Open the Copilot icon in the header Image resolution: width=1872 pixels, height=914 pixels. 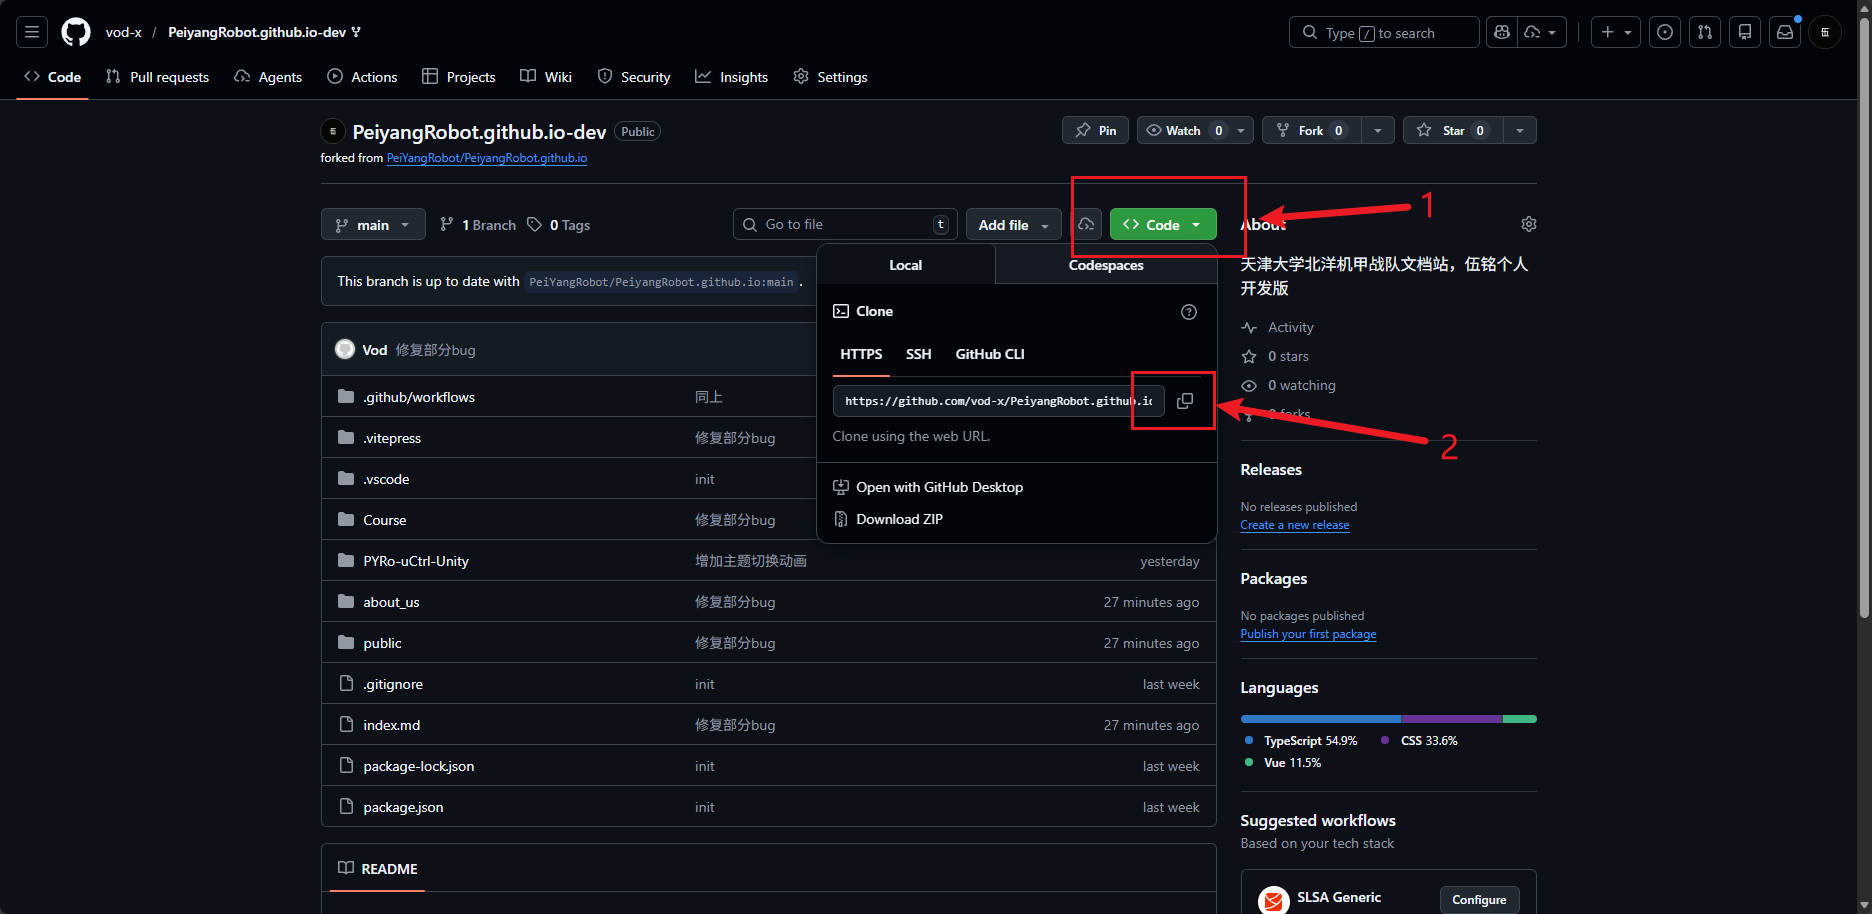(1502, 32)
